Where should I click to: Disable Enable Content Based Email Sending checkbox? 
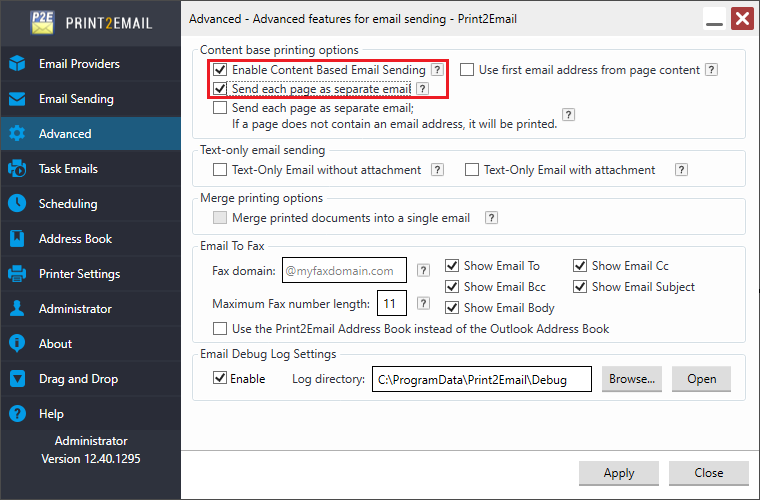[220, 70]
